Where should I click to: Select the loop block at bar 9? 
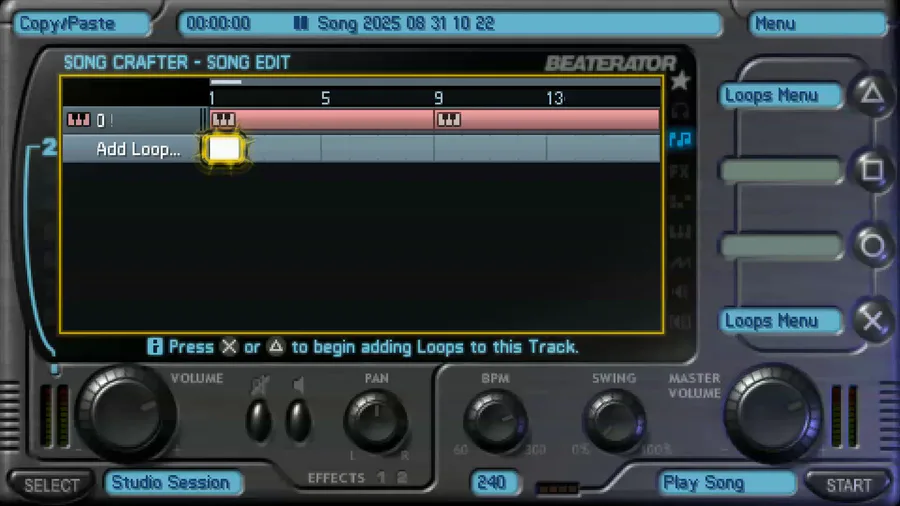(547, 120)
